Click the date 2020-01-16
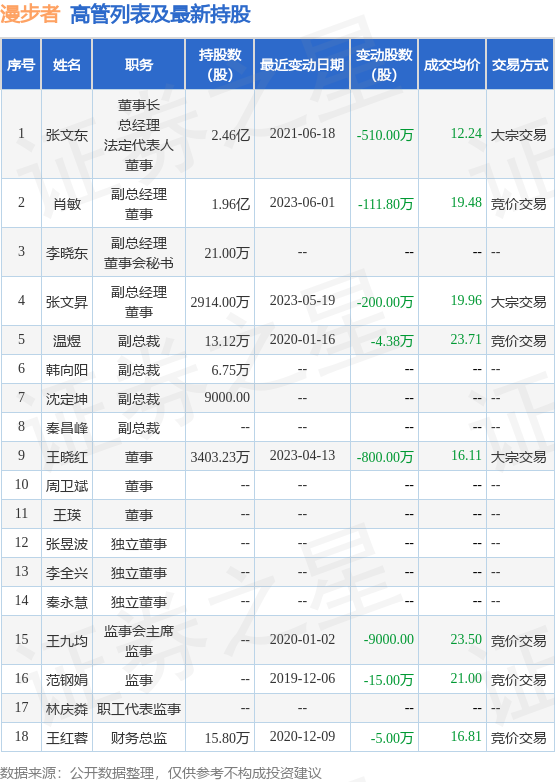555x782 pixels. tap(302, 339)
